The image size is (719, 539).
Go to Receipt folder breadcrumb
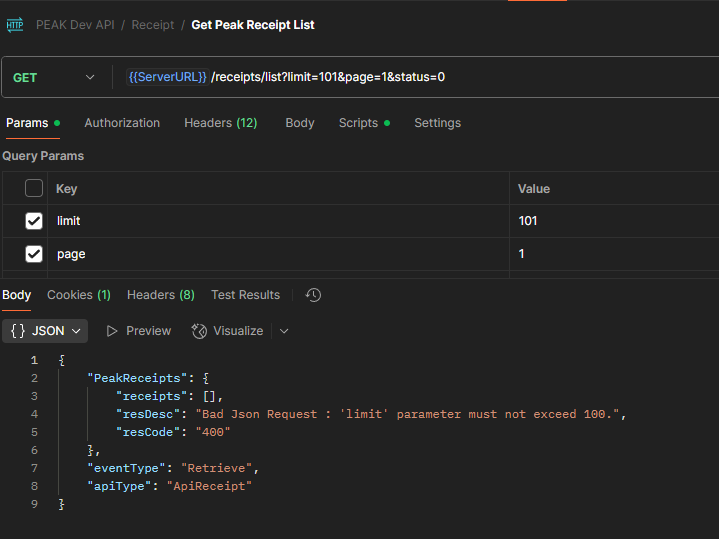153,25
